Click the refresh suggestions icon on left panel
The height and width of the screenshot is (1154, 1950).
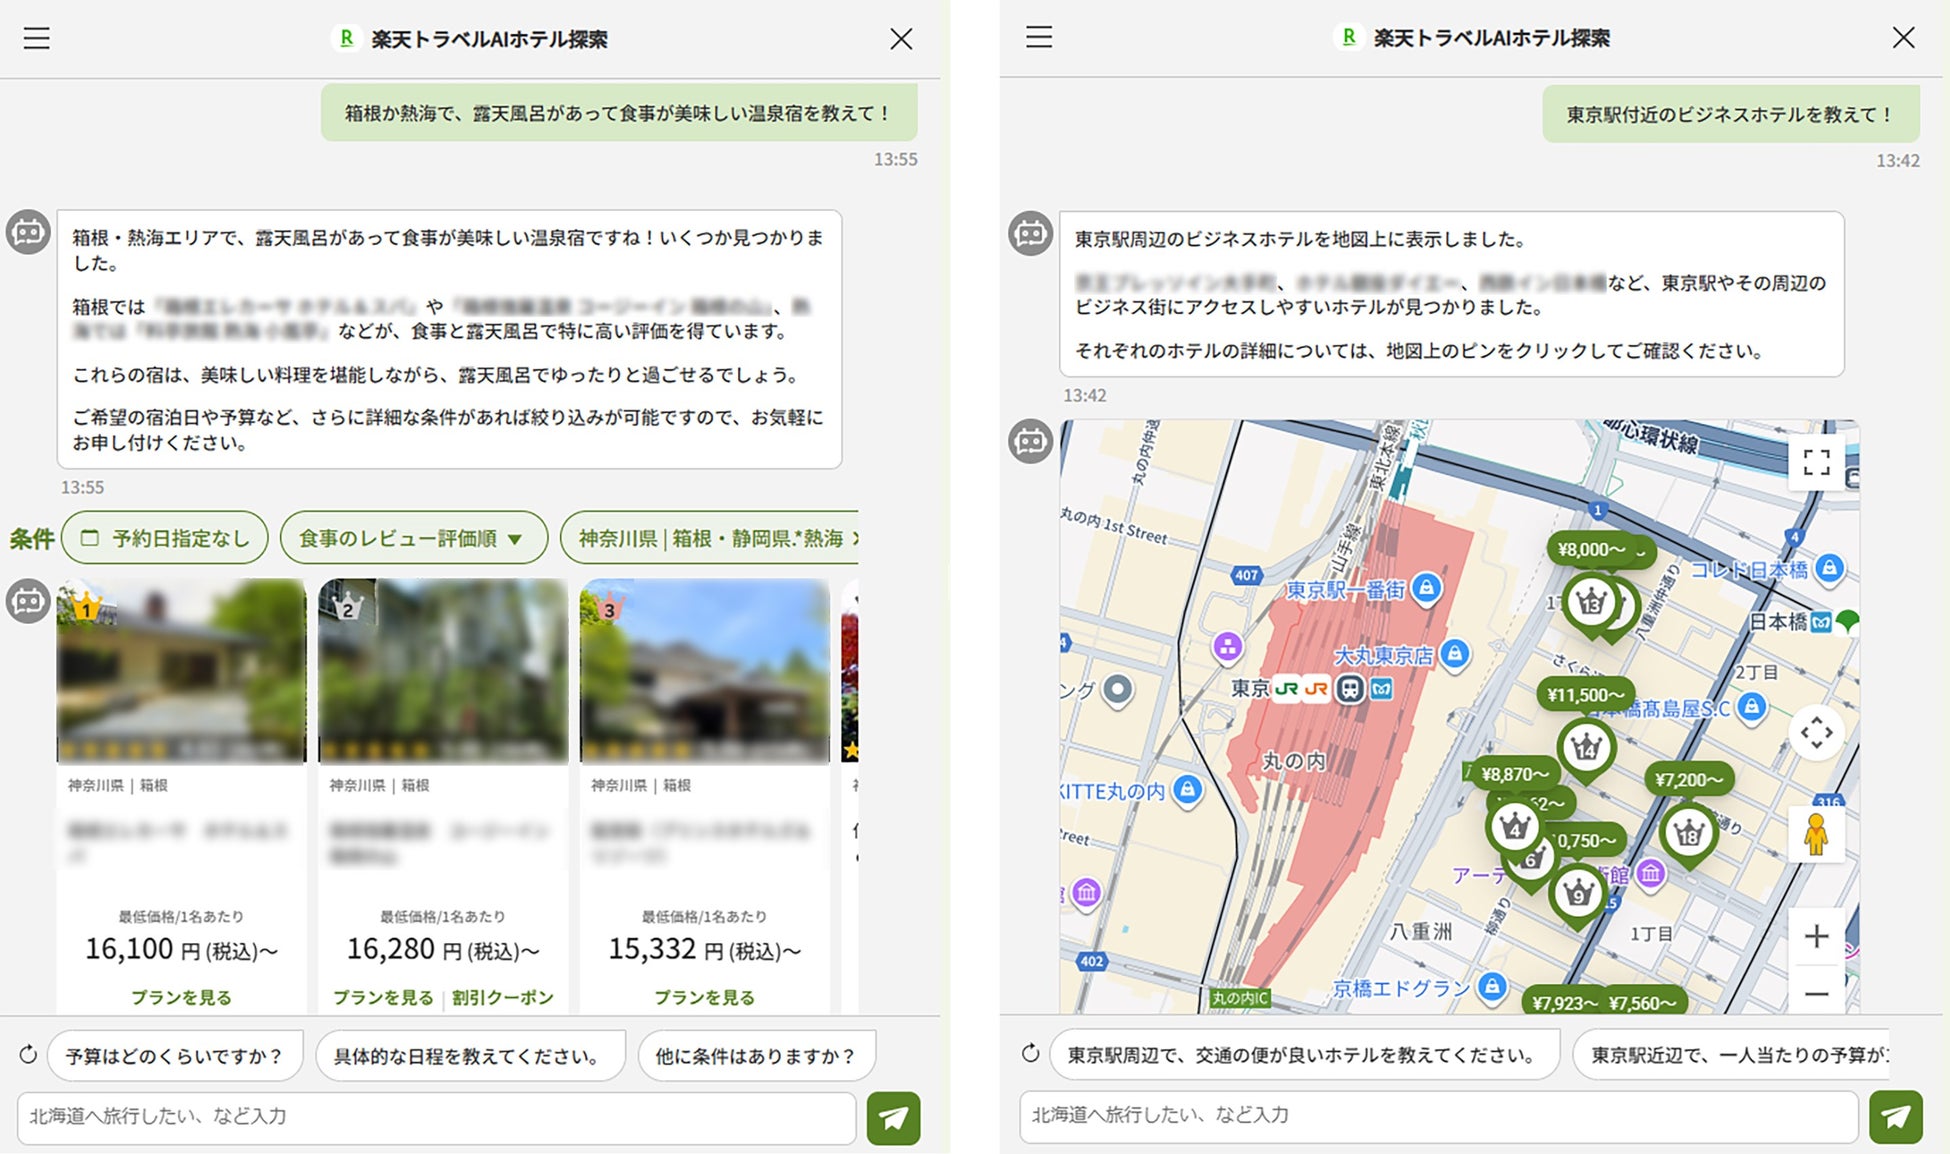tap(28, 1054)
